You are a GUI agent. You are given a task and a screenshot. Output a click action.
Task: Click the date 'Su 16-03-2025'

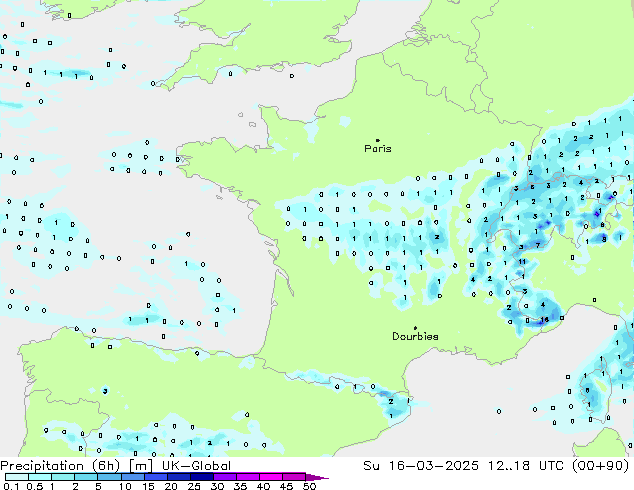(x=421, y=466)
